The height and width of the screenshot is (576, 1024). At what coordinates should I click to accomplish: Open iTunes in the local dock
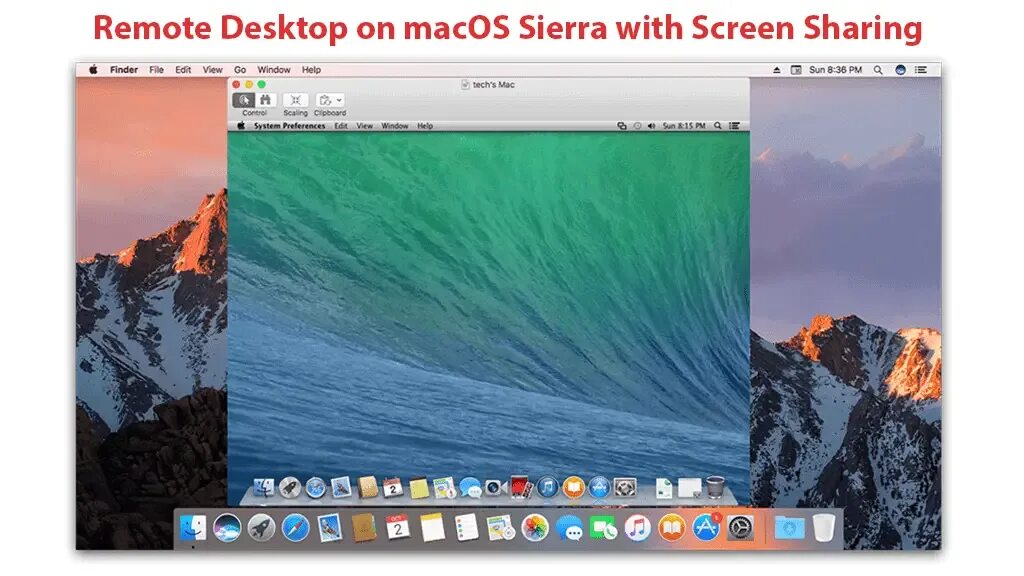click(637, 528)
